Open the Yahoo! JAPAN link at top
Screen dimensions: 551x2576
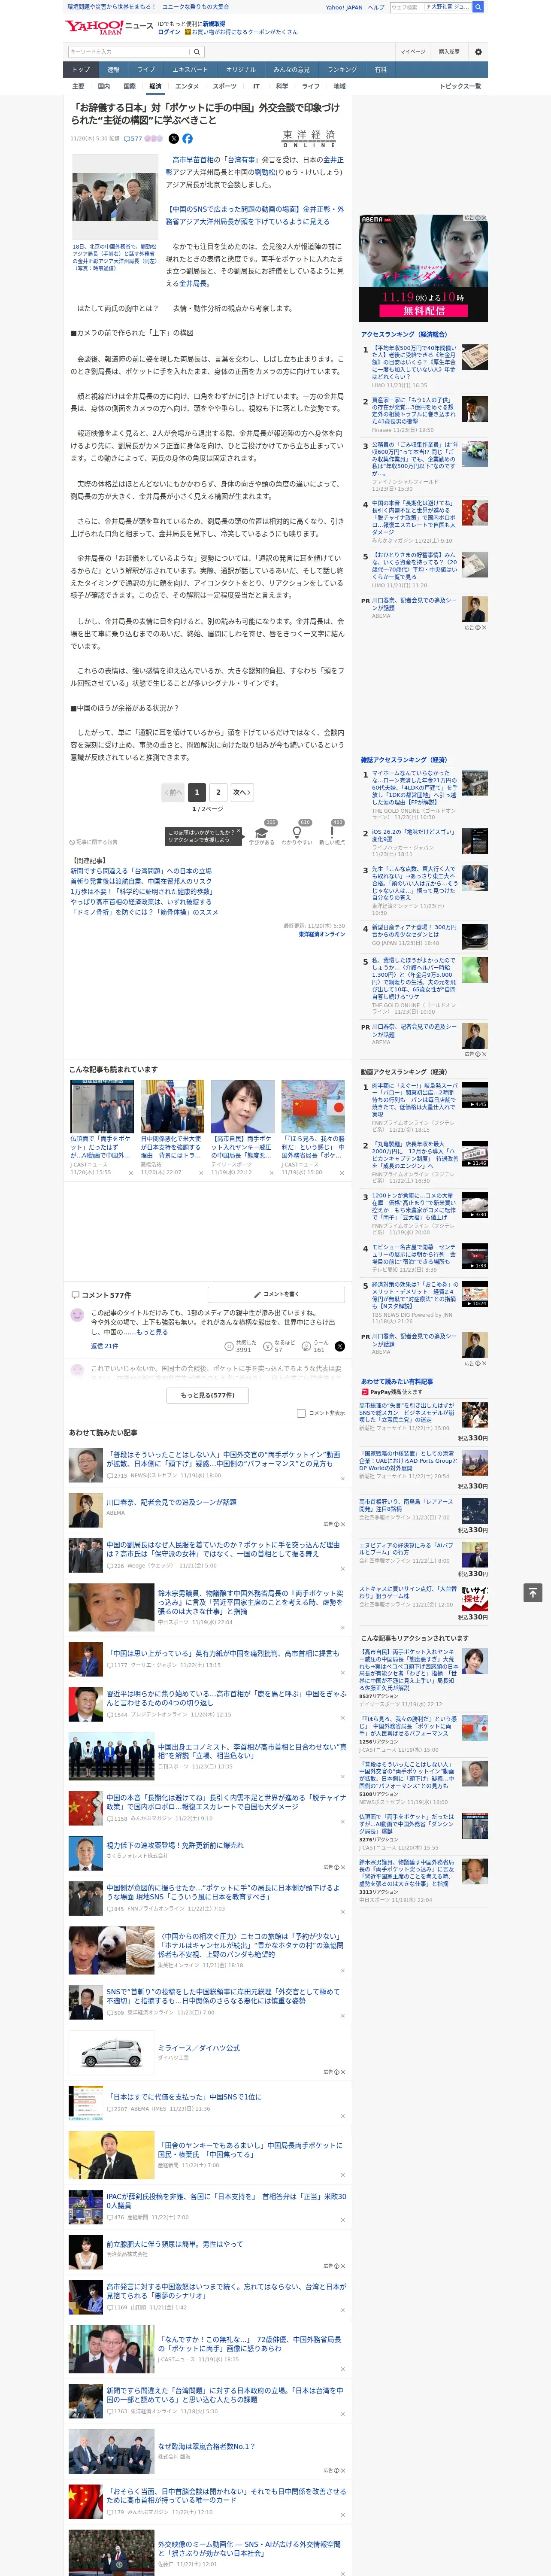pos(344,7)
